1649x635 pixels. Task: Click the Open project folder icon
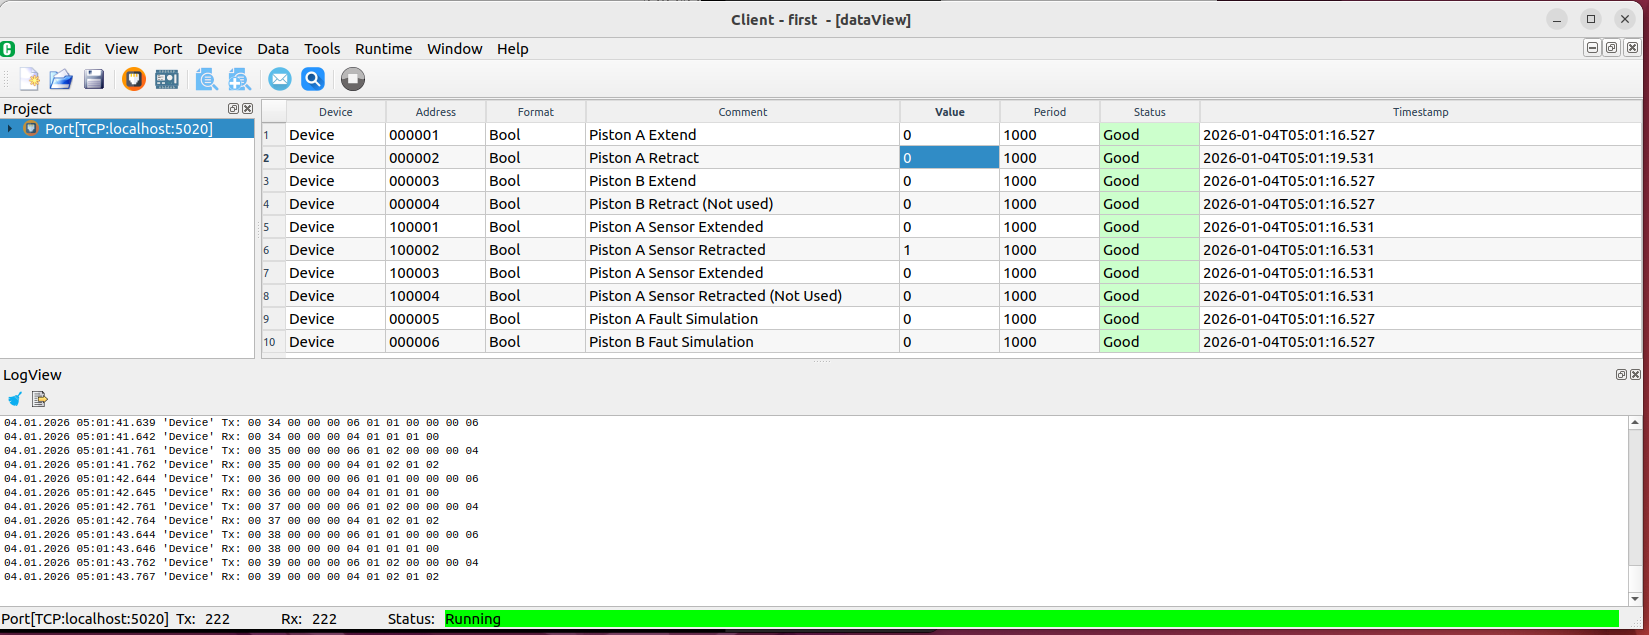tap(61, 79)
